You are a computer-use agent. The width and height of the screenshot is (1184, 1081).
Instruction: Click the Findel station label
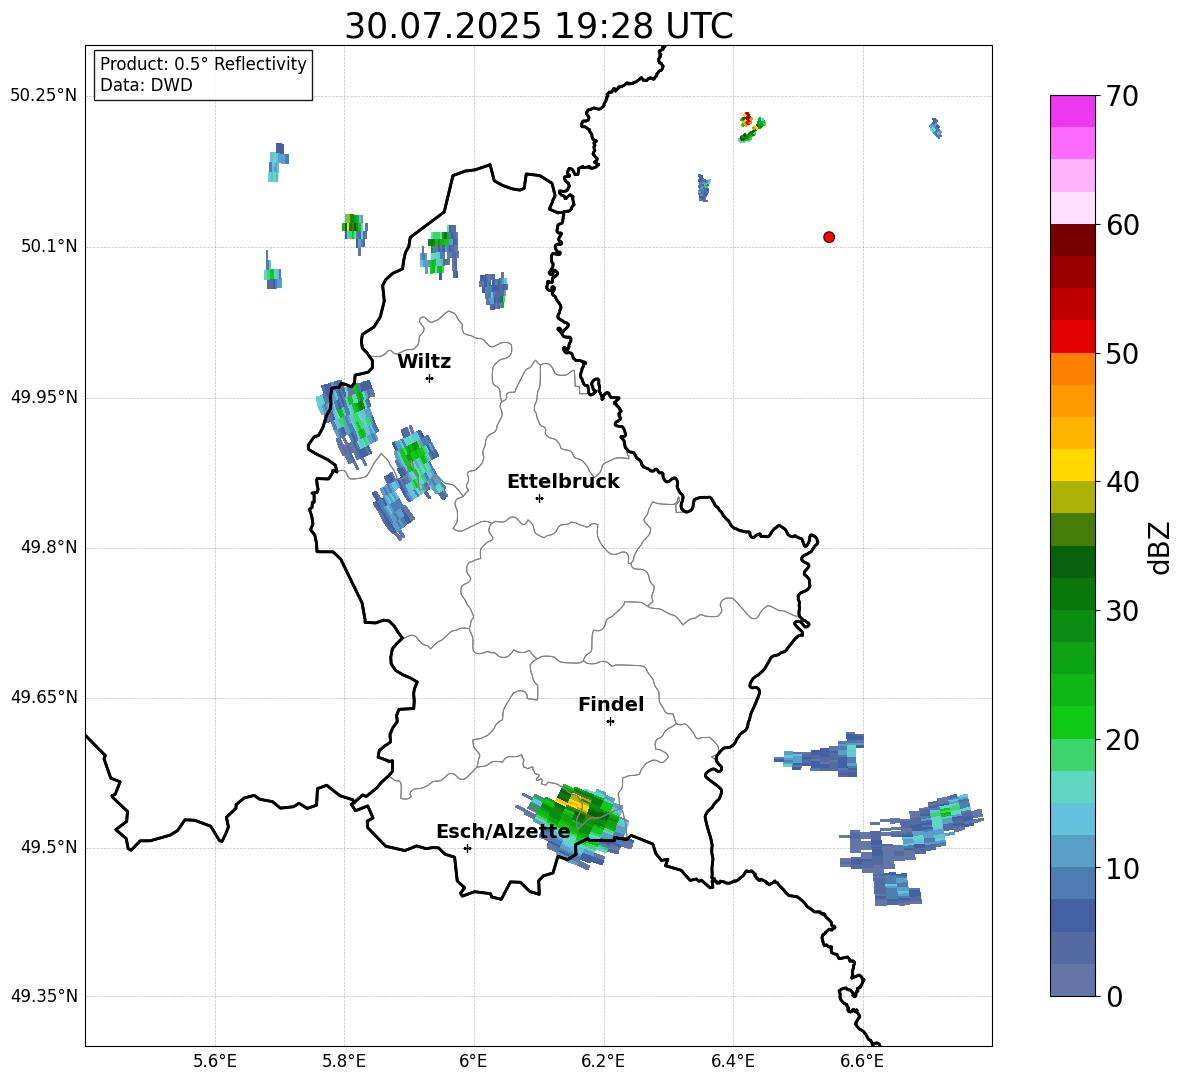pos(611,704)
